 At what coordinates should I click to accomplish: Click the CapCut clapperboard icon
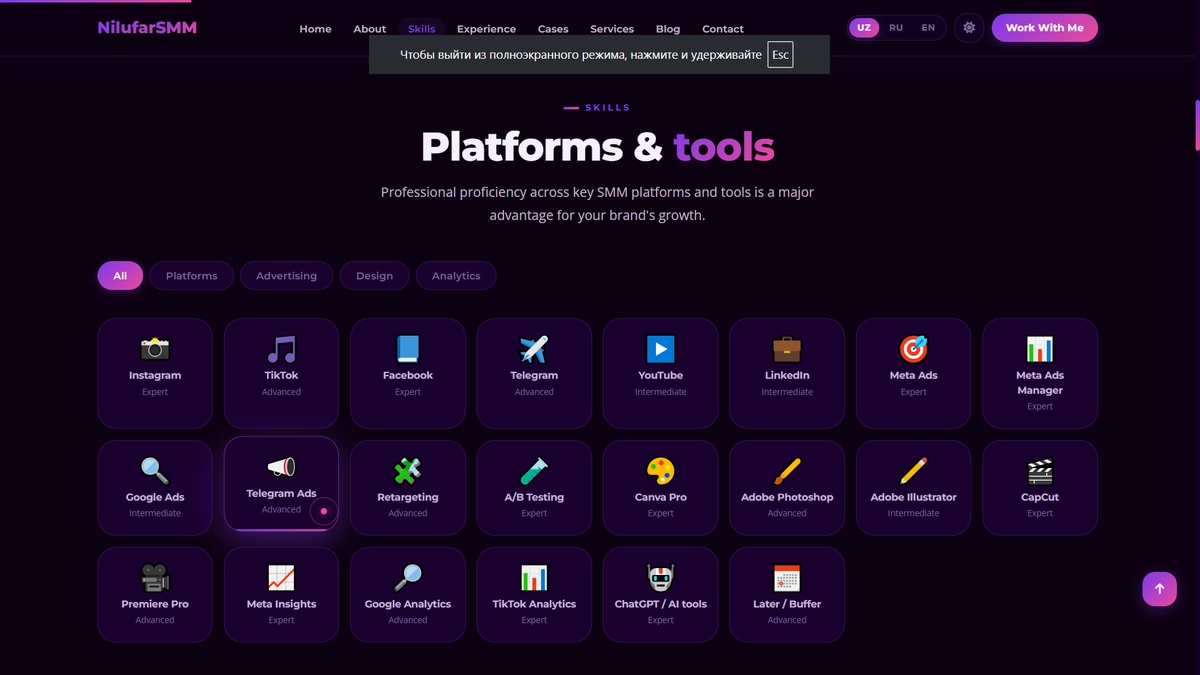point(1040,471)
